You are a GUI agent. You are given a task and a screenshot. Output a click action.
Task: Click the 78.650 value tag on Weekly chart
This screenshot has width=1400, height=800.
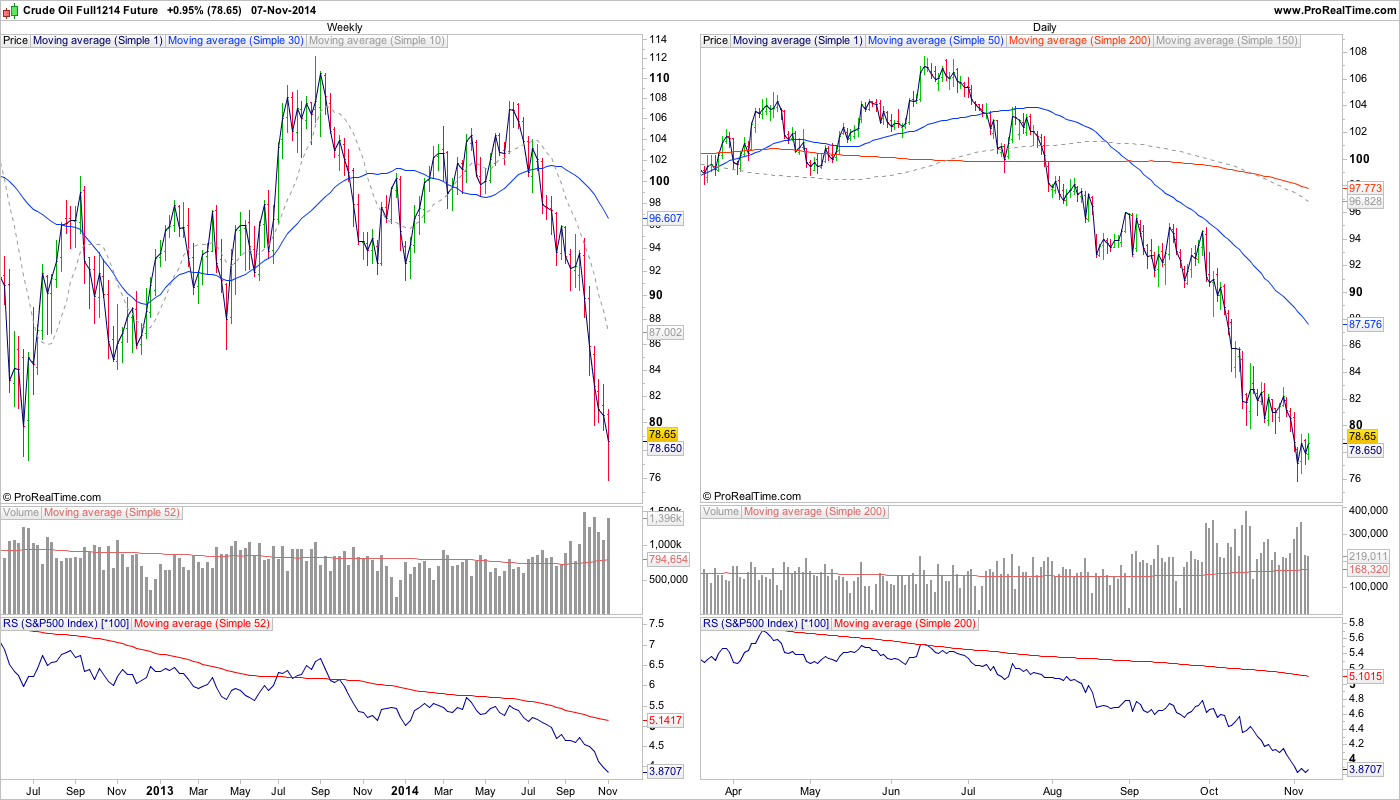[x=665, y=450]
